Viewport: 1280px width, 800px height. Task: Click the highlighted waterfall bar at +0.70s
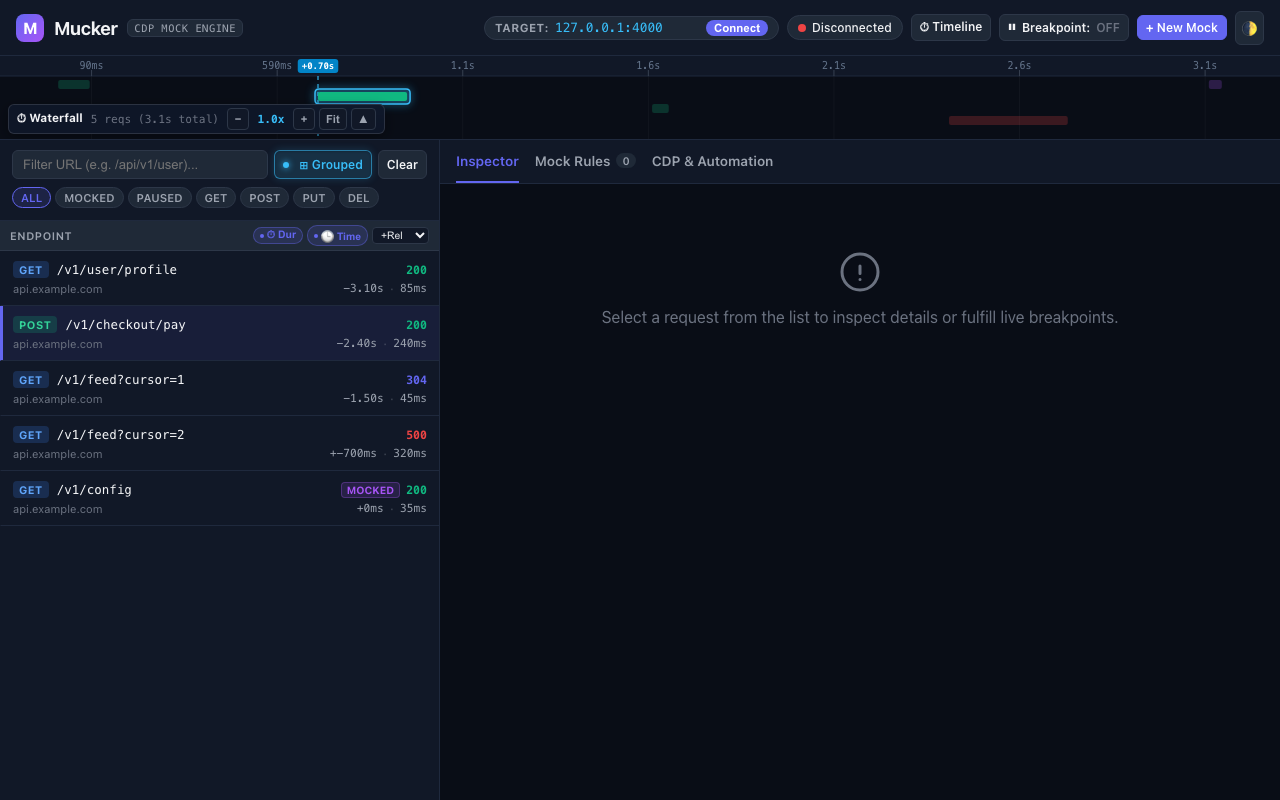[363, 96]
